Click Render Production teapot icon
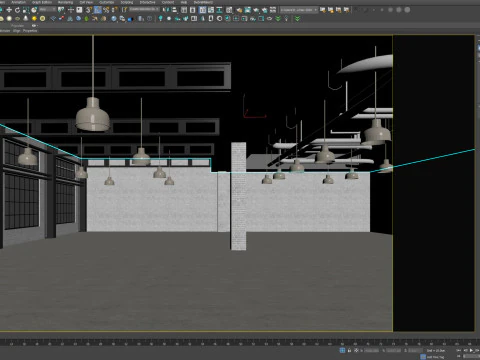480x360 pixels. coord(256,10)
